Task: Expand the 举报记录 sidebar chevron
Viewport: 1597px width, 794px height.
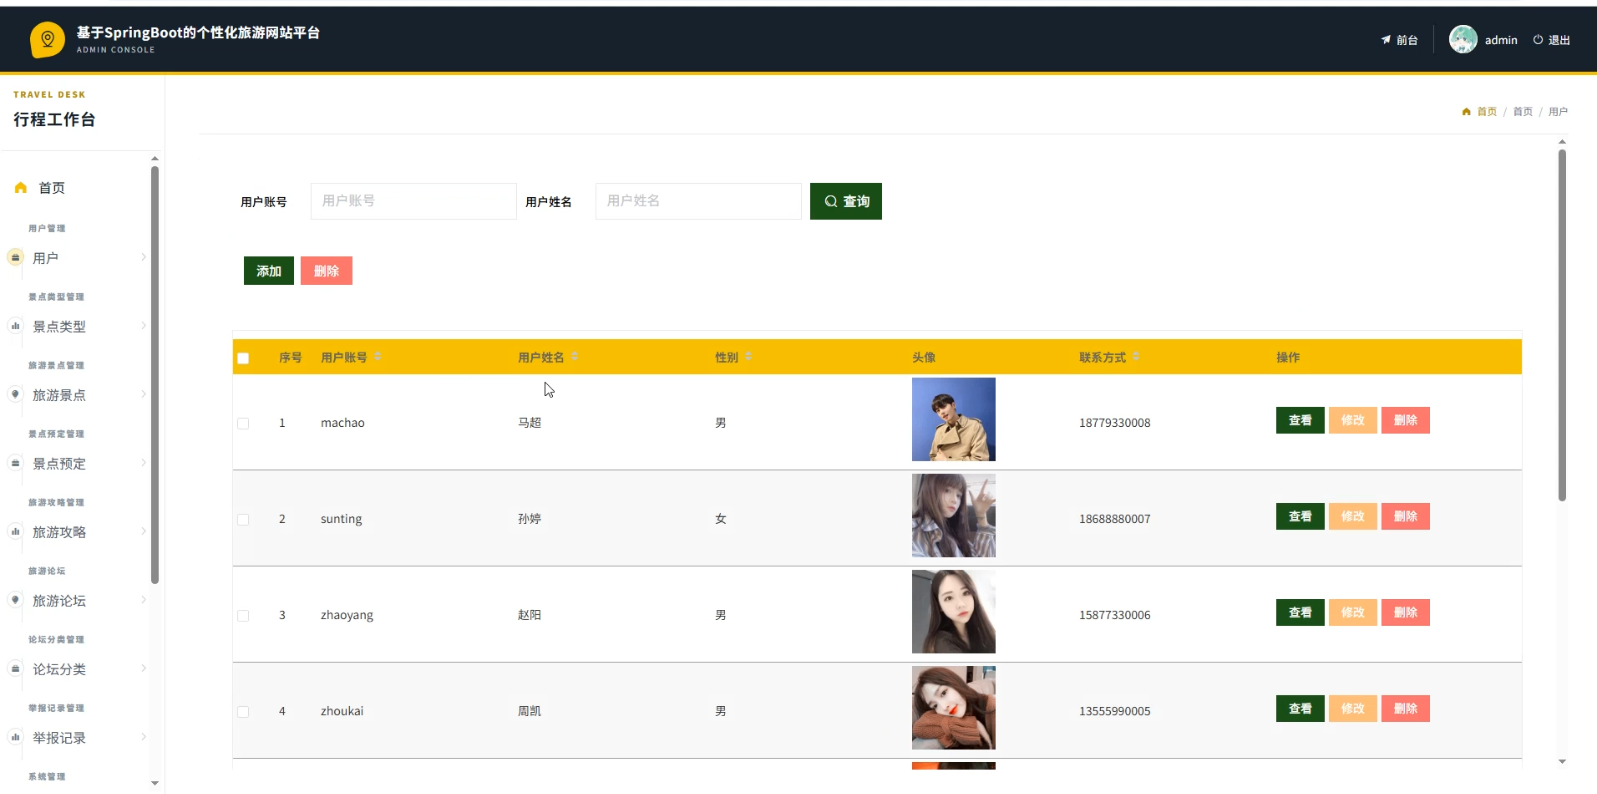Action: click(x=143, y=737)
